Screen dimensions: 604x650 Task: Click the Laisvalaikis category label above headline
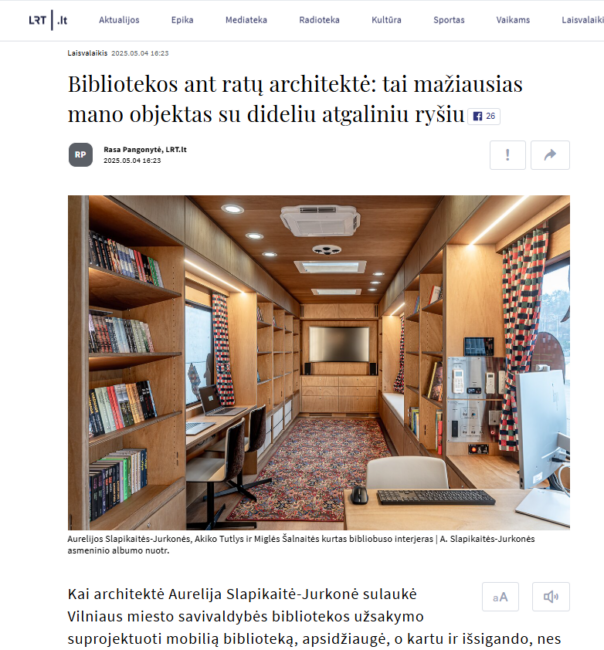(87, 53)
